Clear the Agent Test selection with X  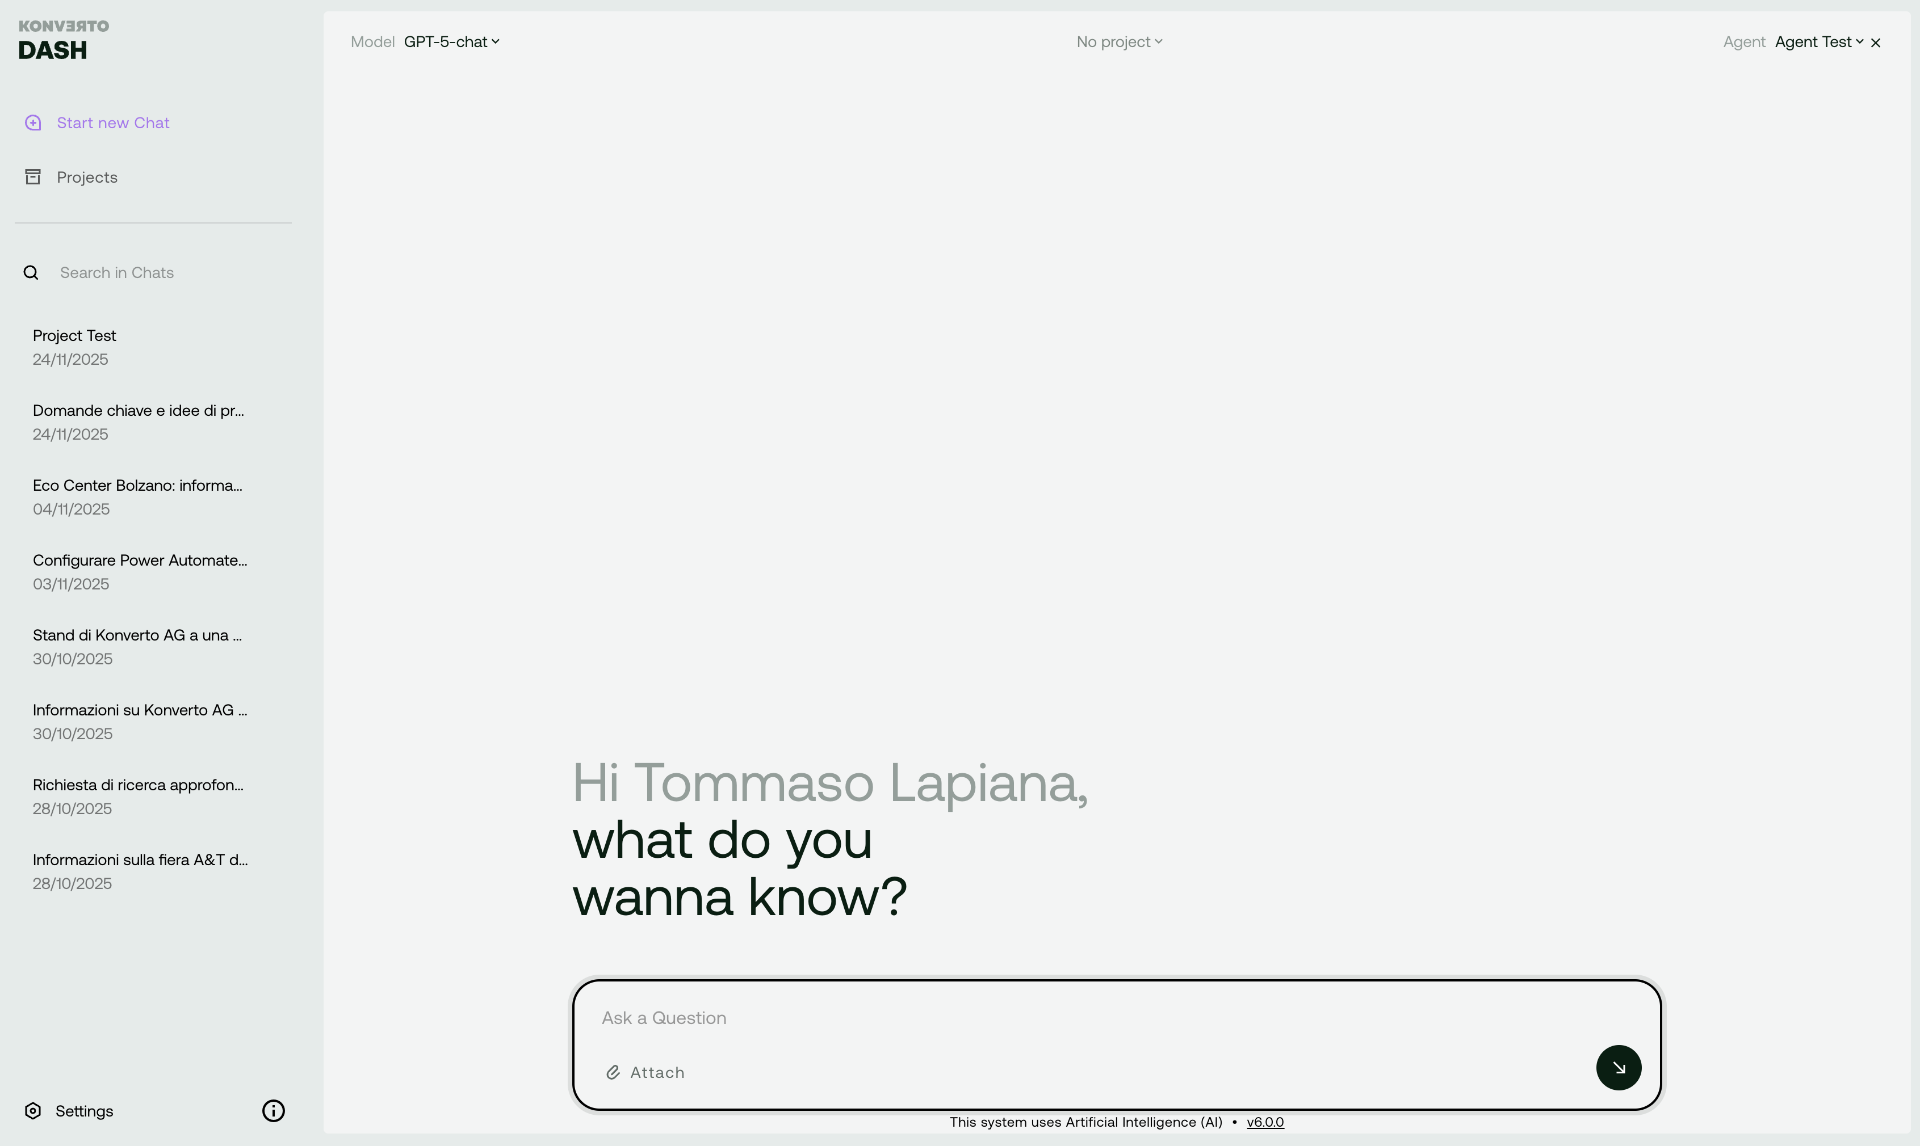1876,43
